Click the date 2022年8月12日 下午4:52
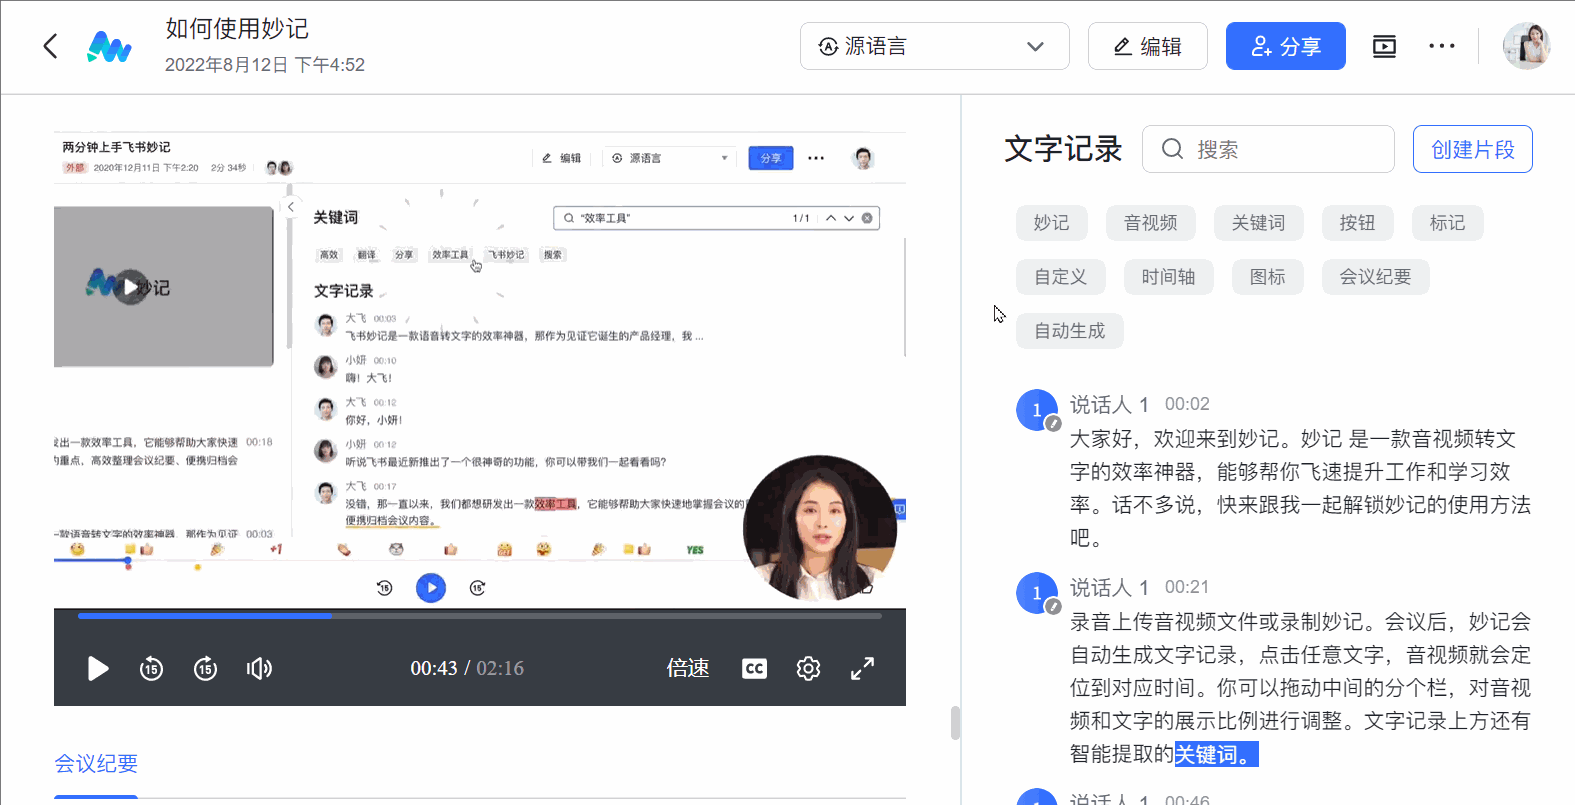This screenshot has height=805, width=1575. coord(265,65)
